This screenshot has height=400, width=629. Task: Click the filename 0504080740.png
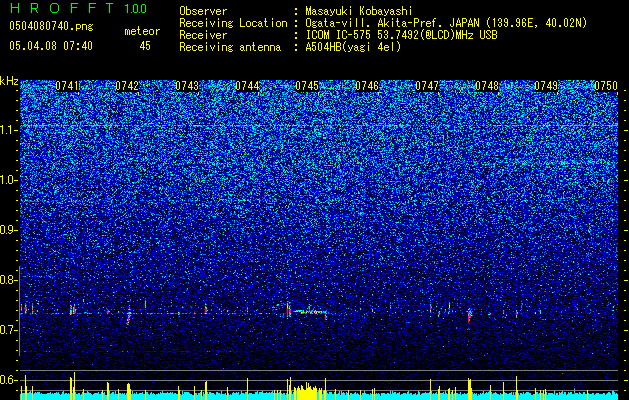(51, 26)
